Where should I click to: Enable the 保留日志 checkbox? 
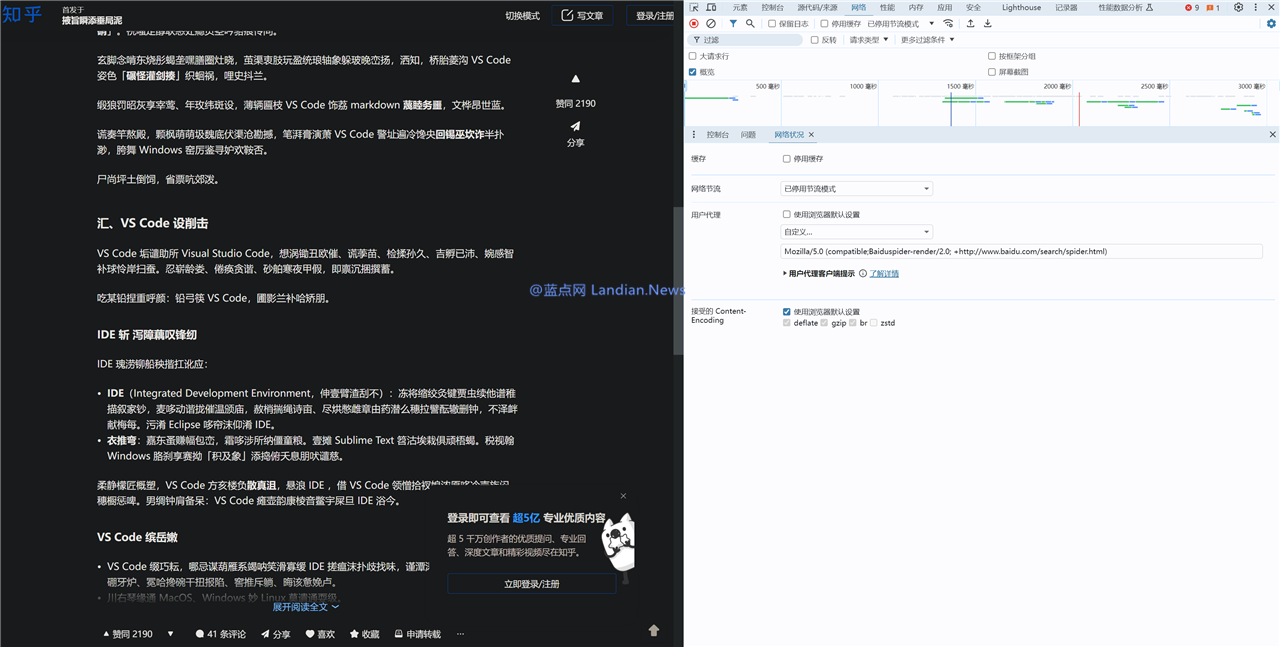[772, 24]
